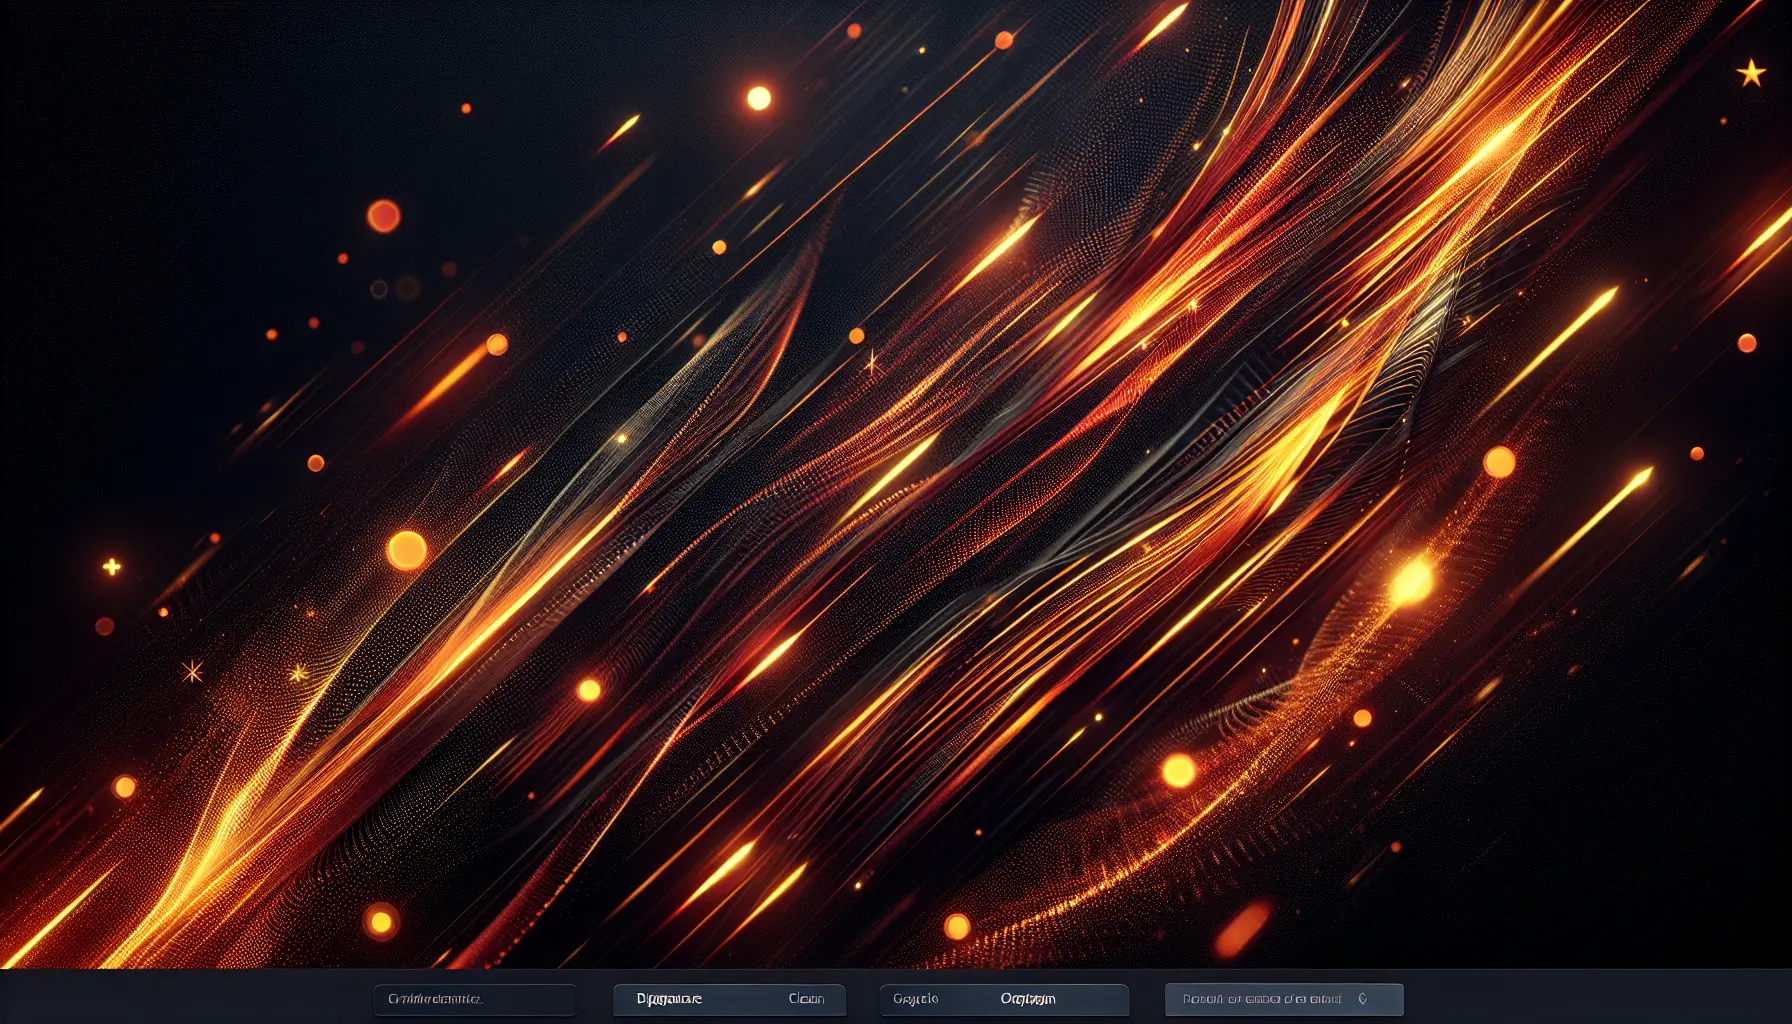
Task: Click the faint four-point sparkle amid the streaks
Action: click(872, 363)
